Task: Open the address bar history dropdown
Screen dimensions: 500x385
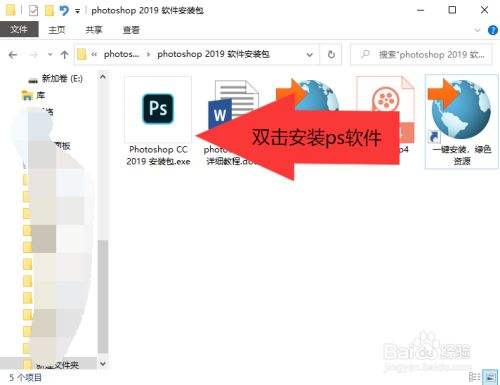Action: point(310,54)
